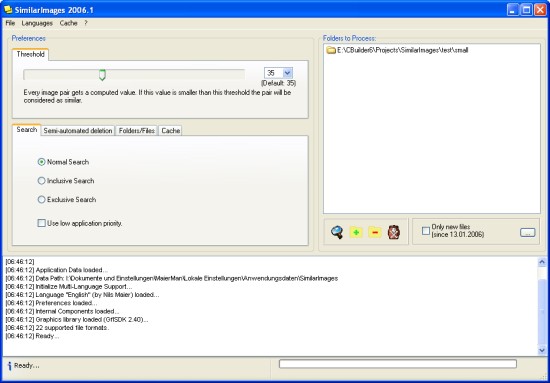Click log line 'Application Data loaded...'
Viewport: 550px width, 383px height.
tap(57, 270)
